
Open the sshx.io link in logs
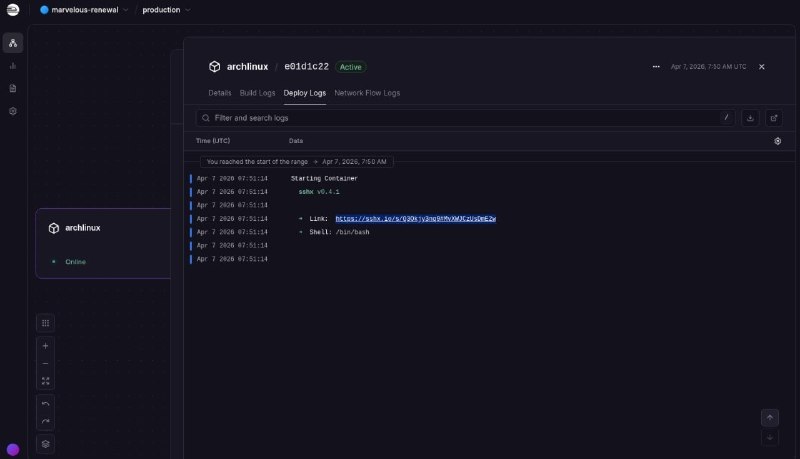click(416, 218)
